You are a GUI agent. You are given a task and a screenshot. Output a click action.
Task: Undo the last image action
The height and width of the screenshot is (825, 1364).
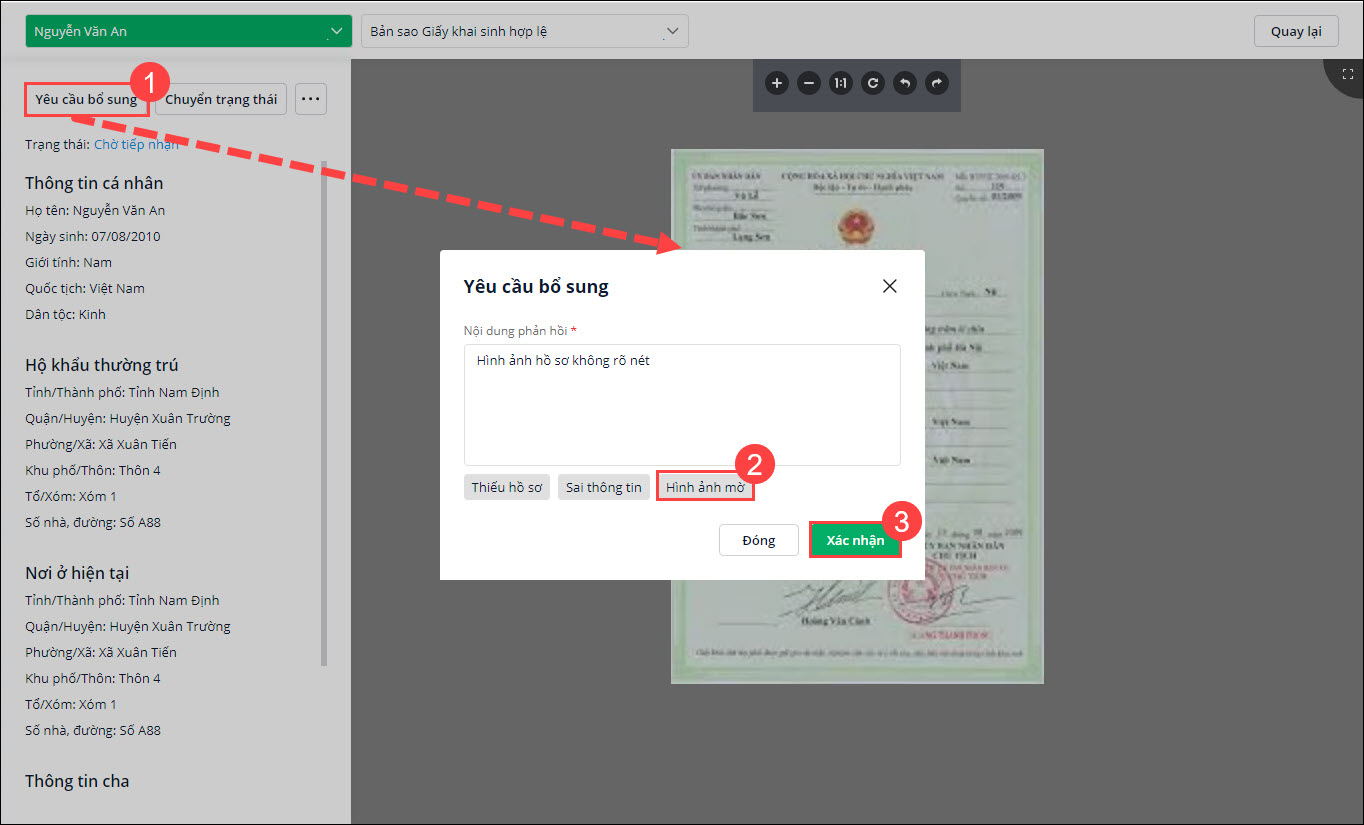tap(905, 83)
